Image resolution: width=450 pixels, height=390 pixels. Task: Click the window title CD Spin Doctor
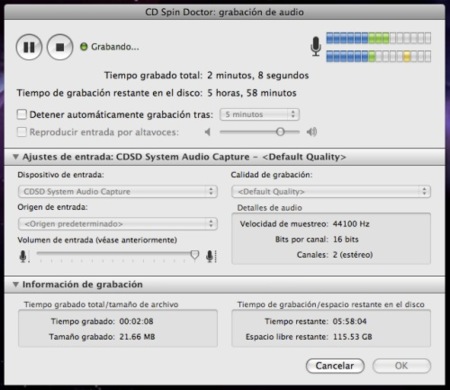(224, 12)
